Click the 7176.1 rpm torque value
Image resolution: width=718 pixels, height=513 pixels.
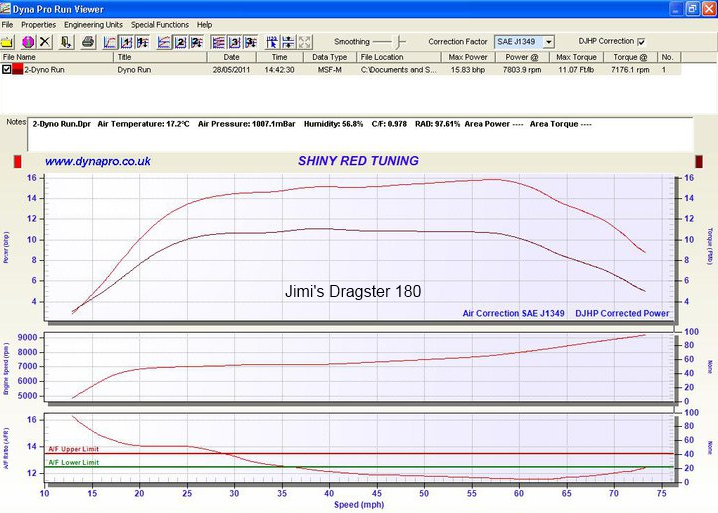[x=630, y=70]
